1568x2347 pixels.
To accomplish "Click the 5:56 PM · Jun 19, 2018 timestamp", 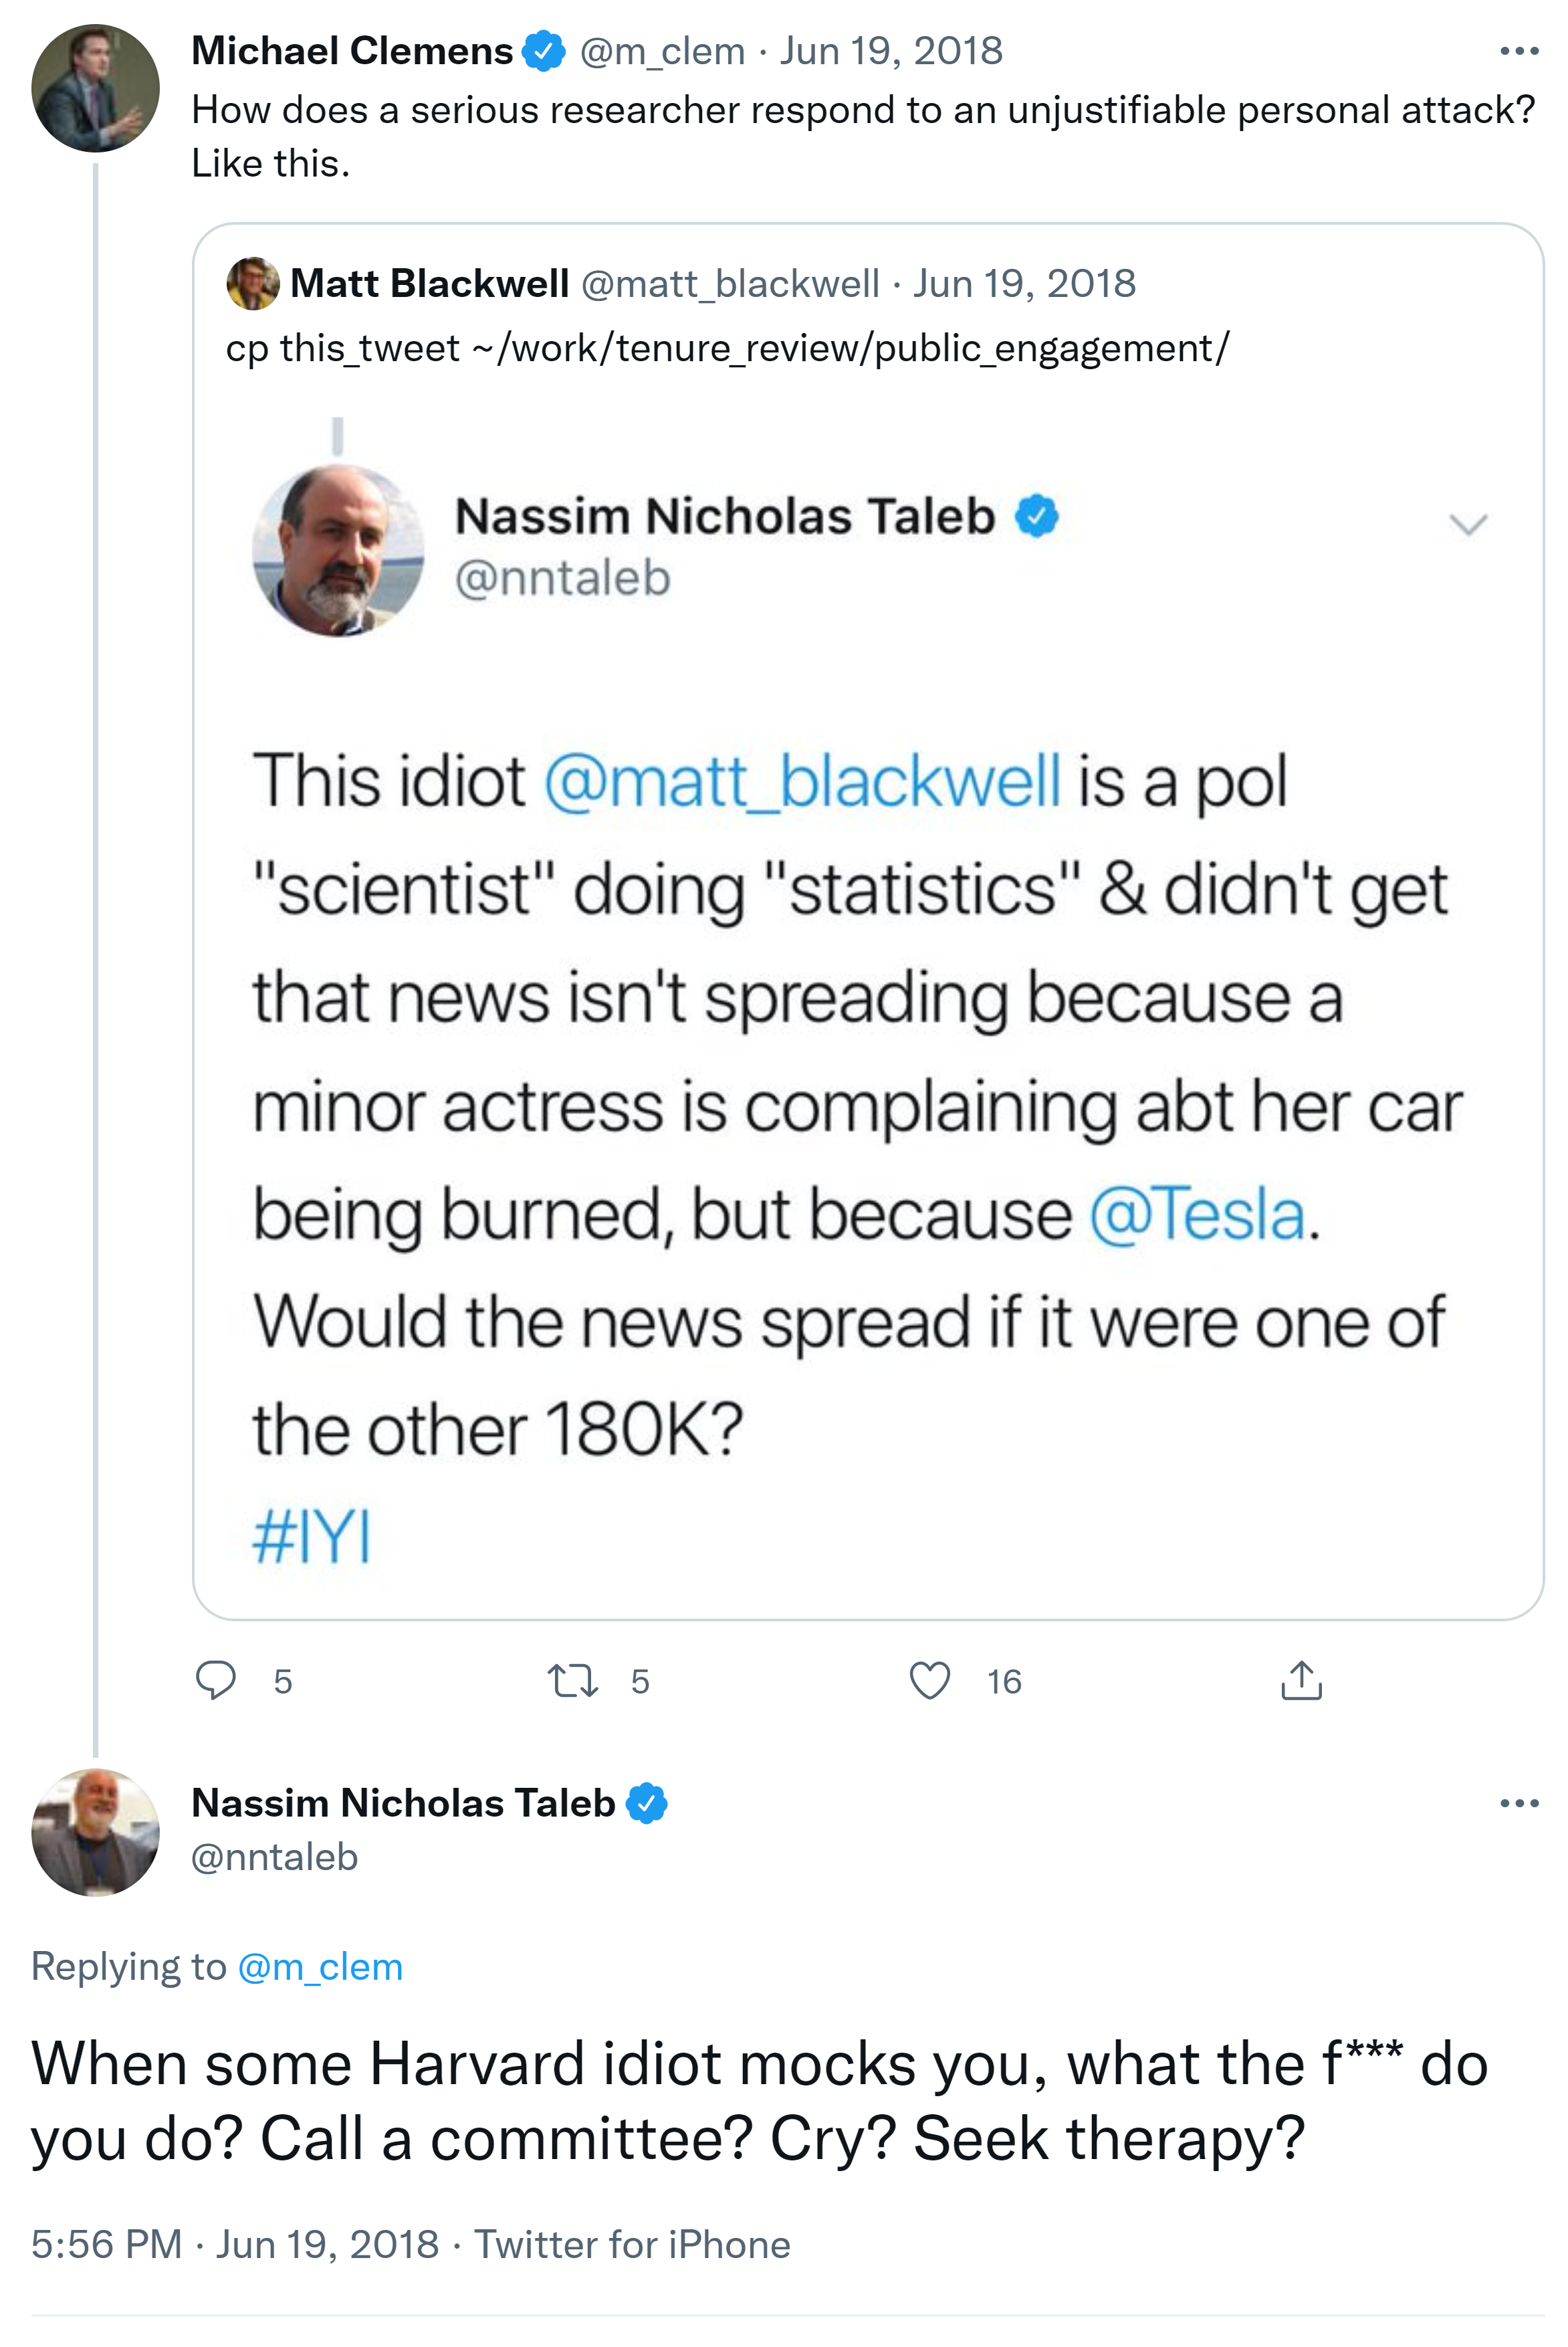I will pyautogui.click(x=235, y=2244).
